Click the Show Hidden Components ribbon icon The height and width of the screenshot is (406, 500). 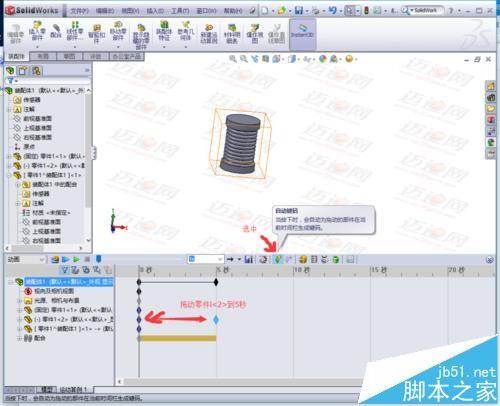click(141, 36)
